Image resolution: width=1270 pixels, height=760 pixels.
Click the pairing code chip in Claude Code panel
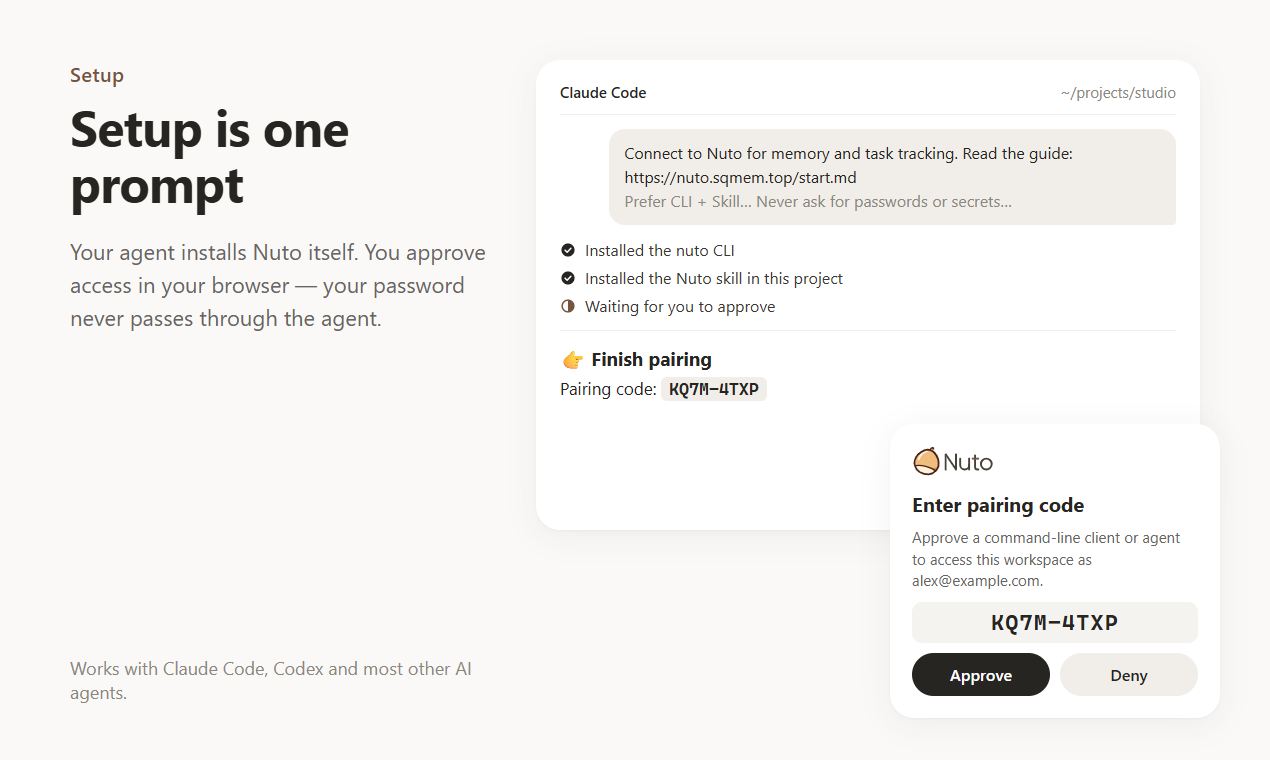click(714, 389)
